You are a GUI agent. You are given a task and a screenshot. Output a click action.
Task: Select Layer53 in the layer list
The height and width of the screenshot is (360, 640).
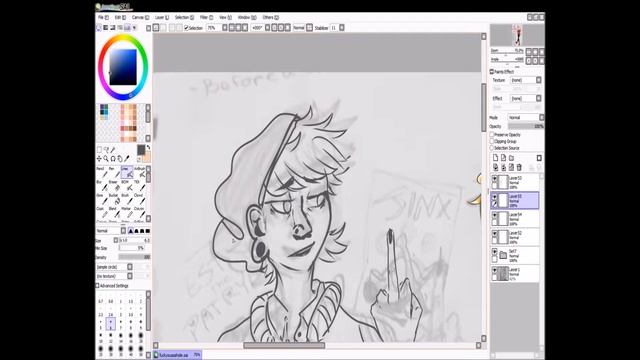(515, 182)
